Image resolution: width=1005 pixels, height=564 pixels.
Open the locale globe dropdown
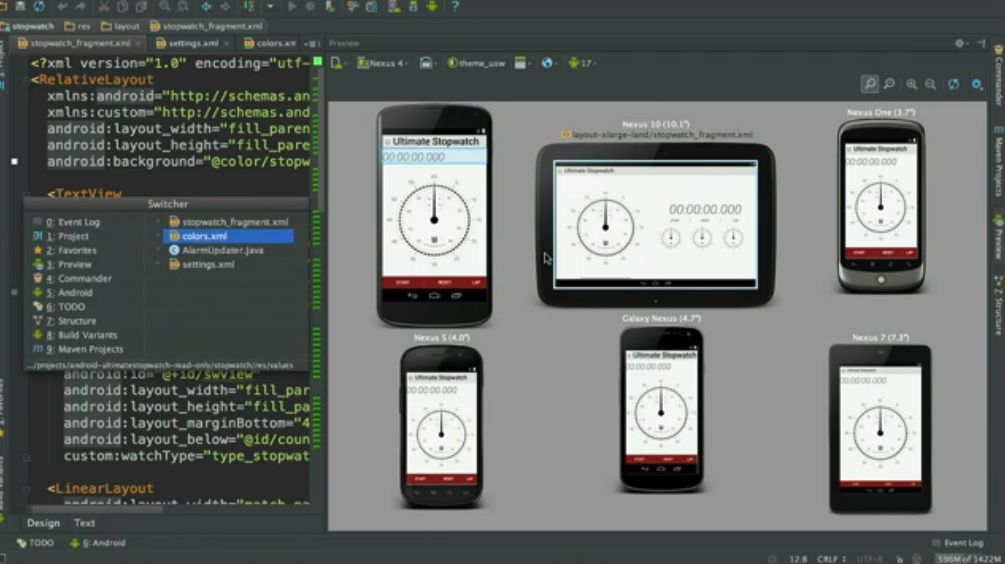coord(548,63)
